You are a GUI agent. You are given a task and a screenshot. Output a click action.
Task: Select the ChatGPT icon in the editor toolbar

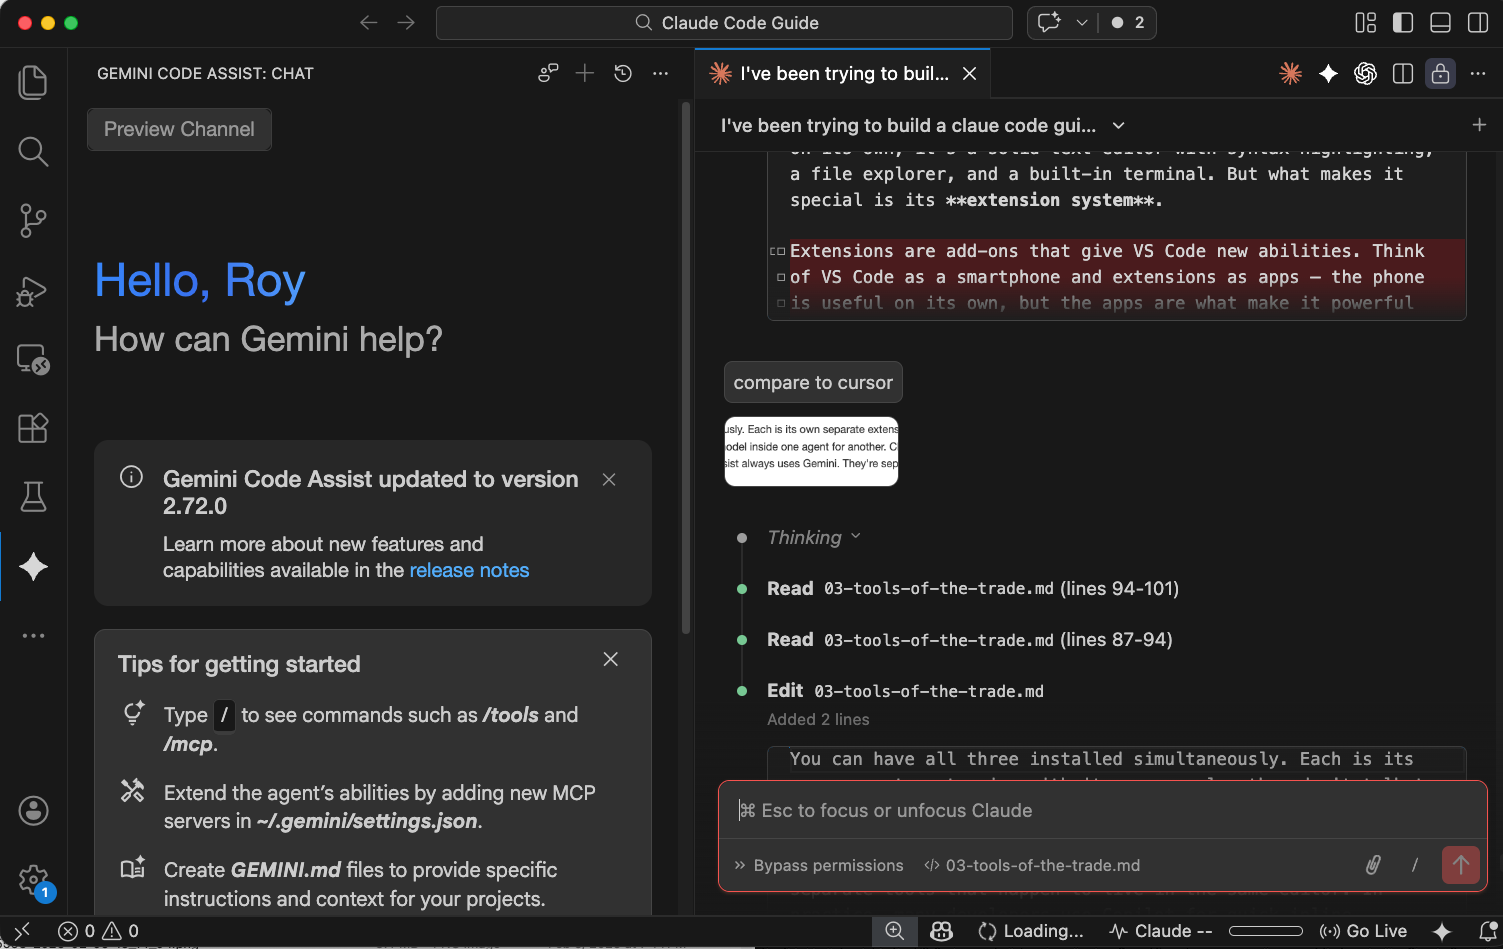[x=1364, y=73]
